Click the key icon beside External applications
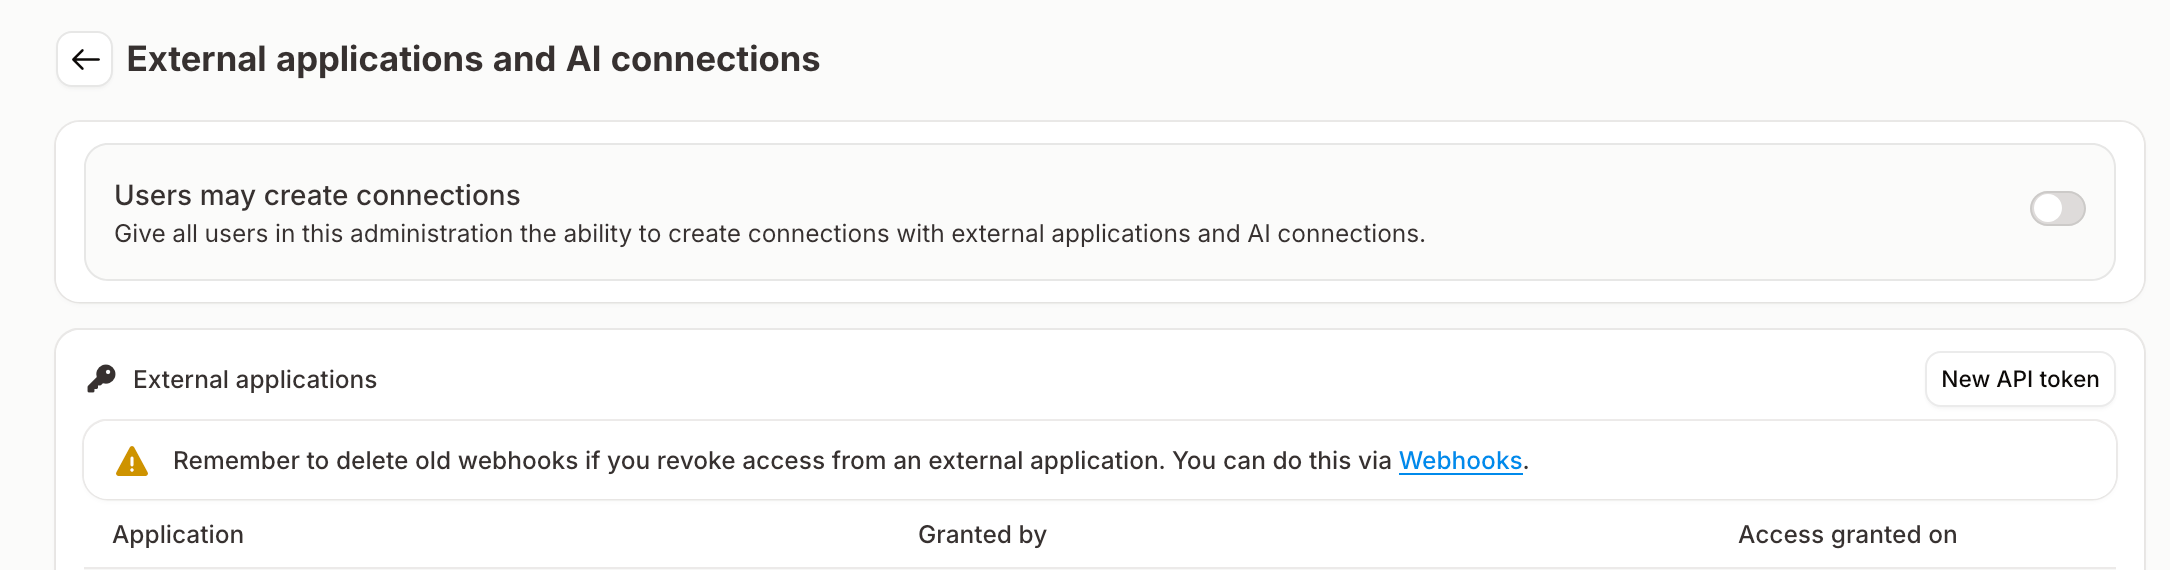2170x570 pixels. 101,379
